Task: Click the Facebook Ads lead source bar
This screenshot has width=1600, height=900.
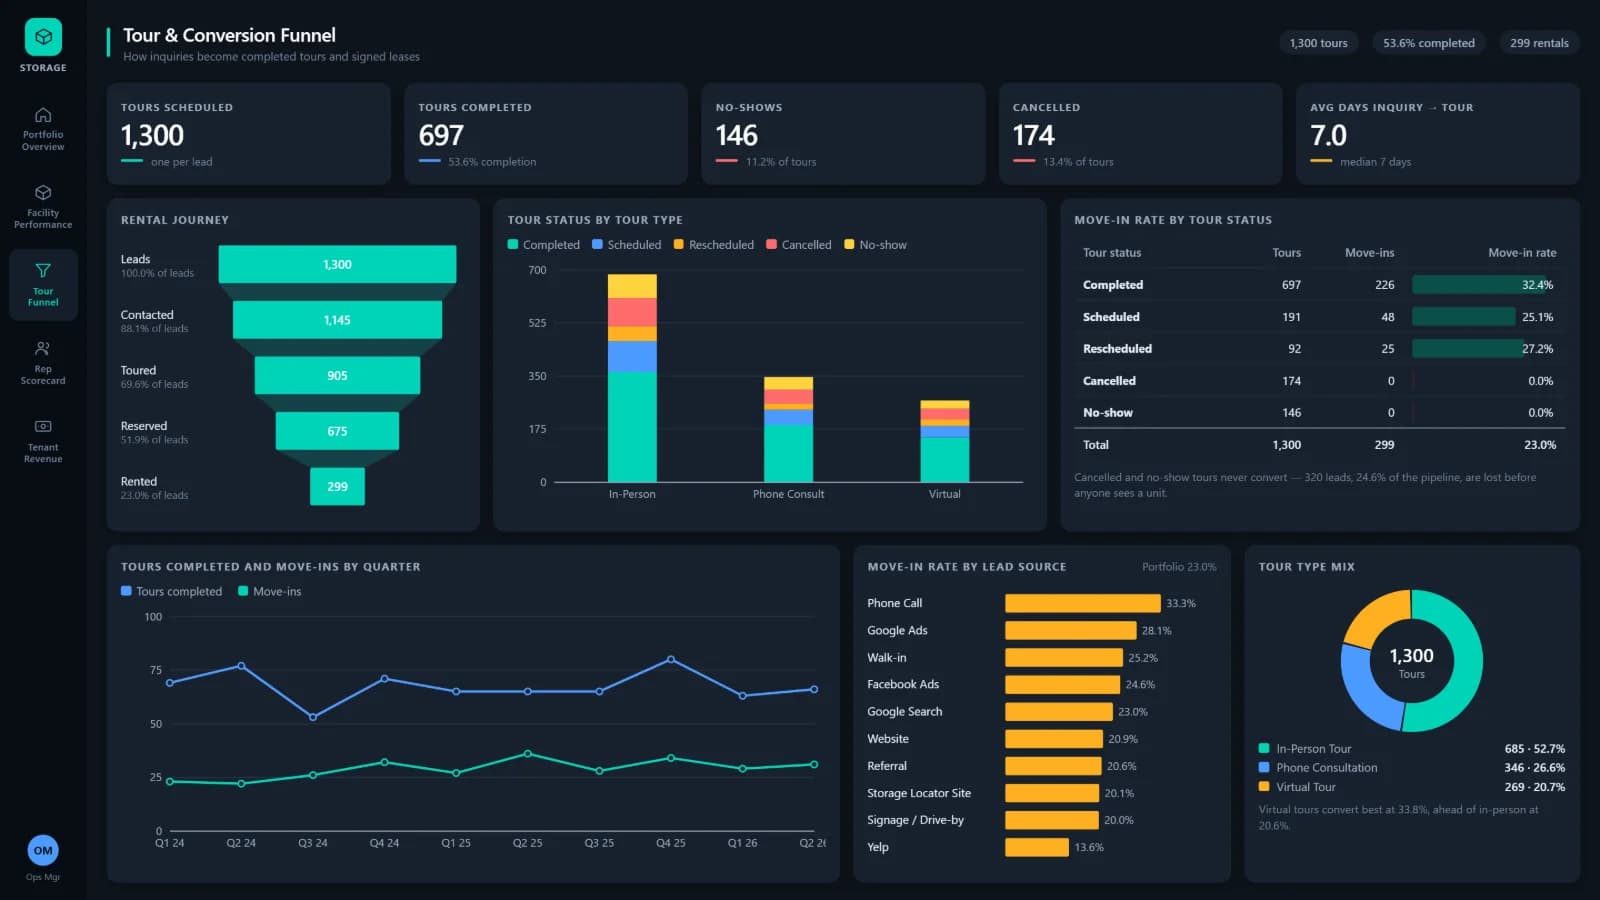Action: (1063, 684)
